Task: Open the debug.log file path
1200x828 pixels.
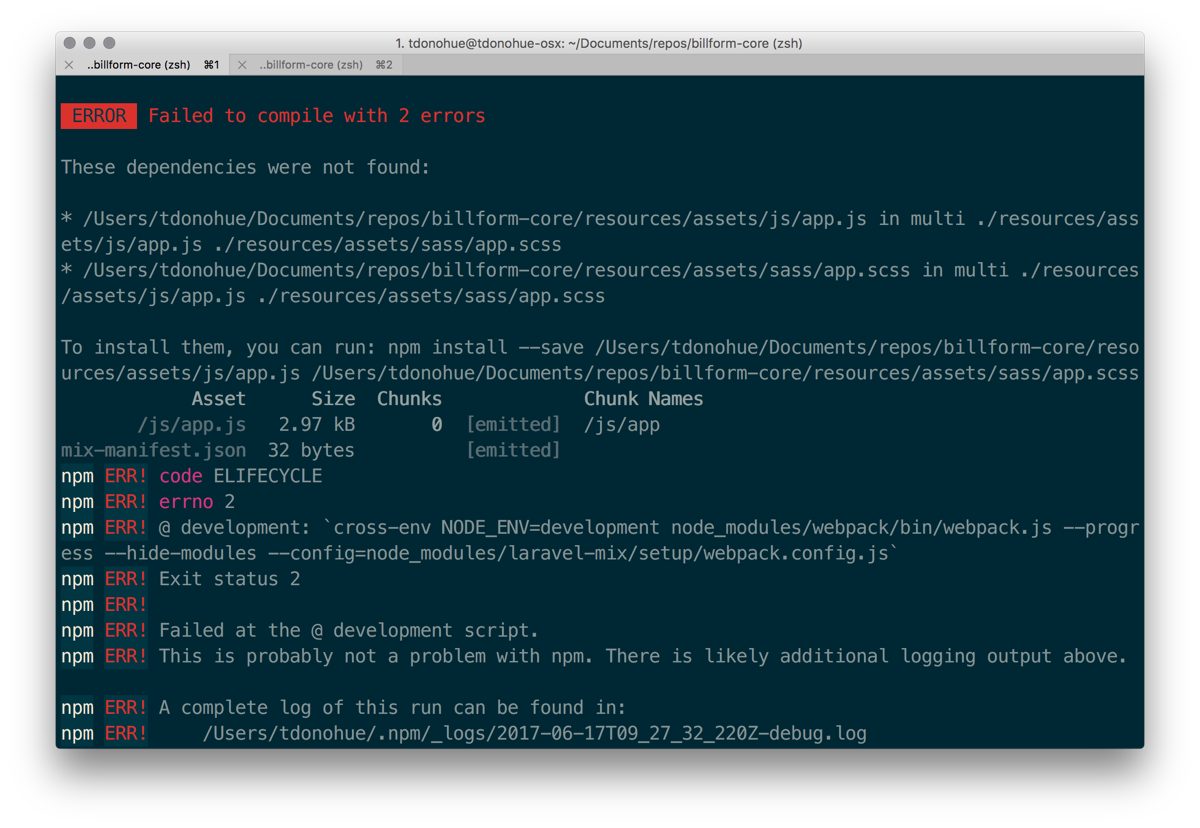Action: click(534, 734)
